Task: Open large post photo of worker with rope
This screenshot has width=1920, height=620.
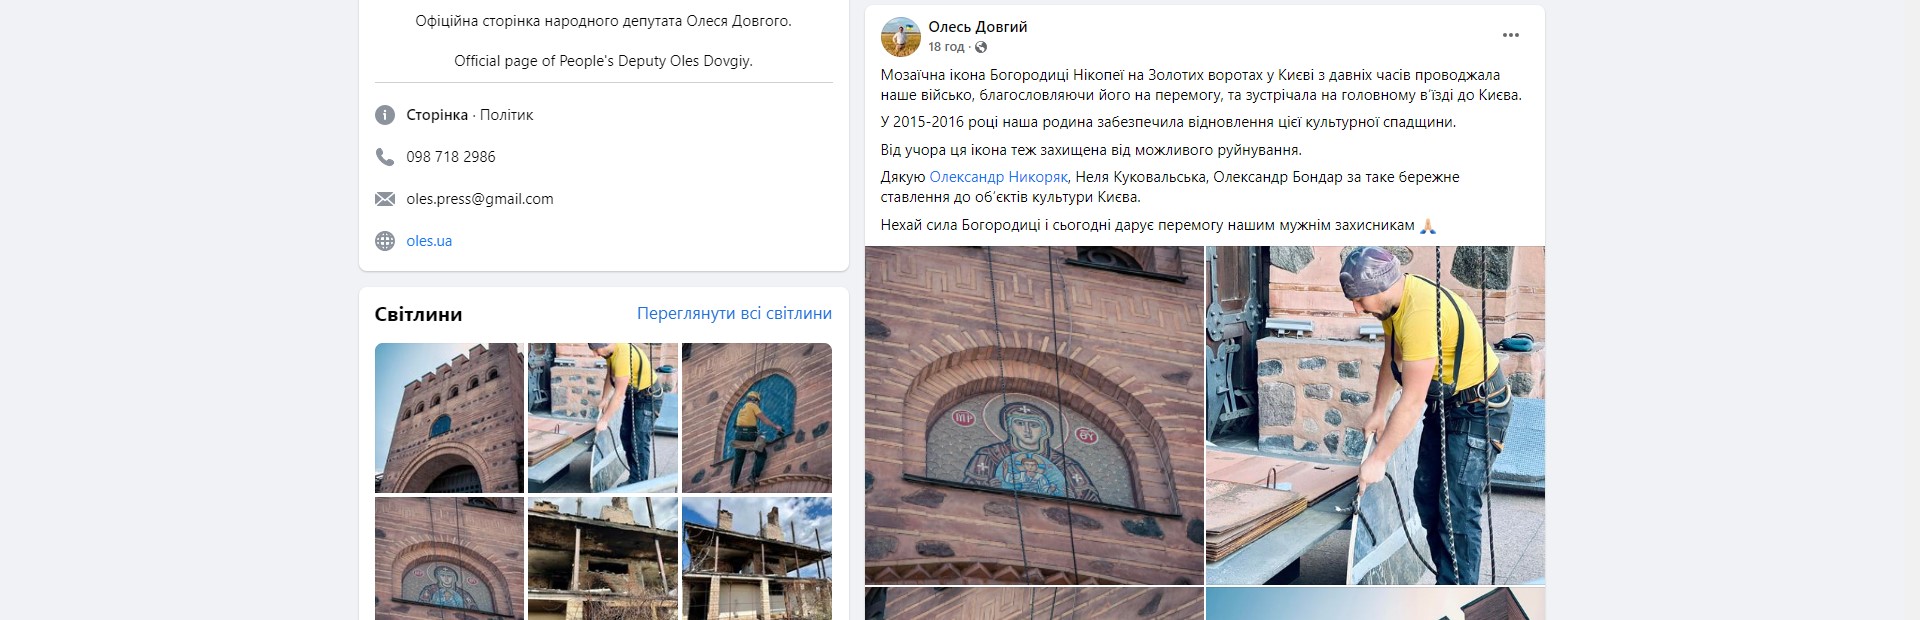Action: [x=1375, y=415]
